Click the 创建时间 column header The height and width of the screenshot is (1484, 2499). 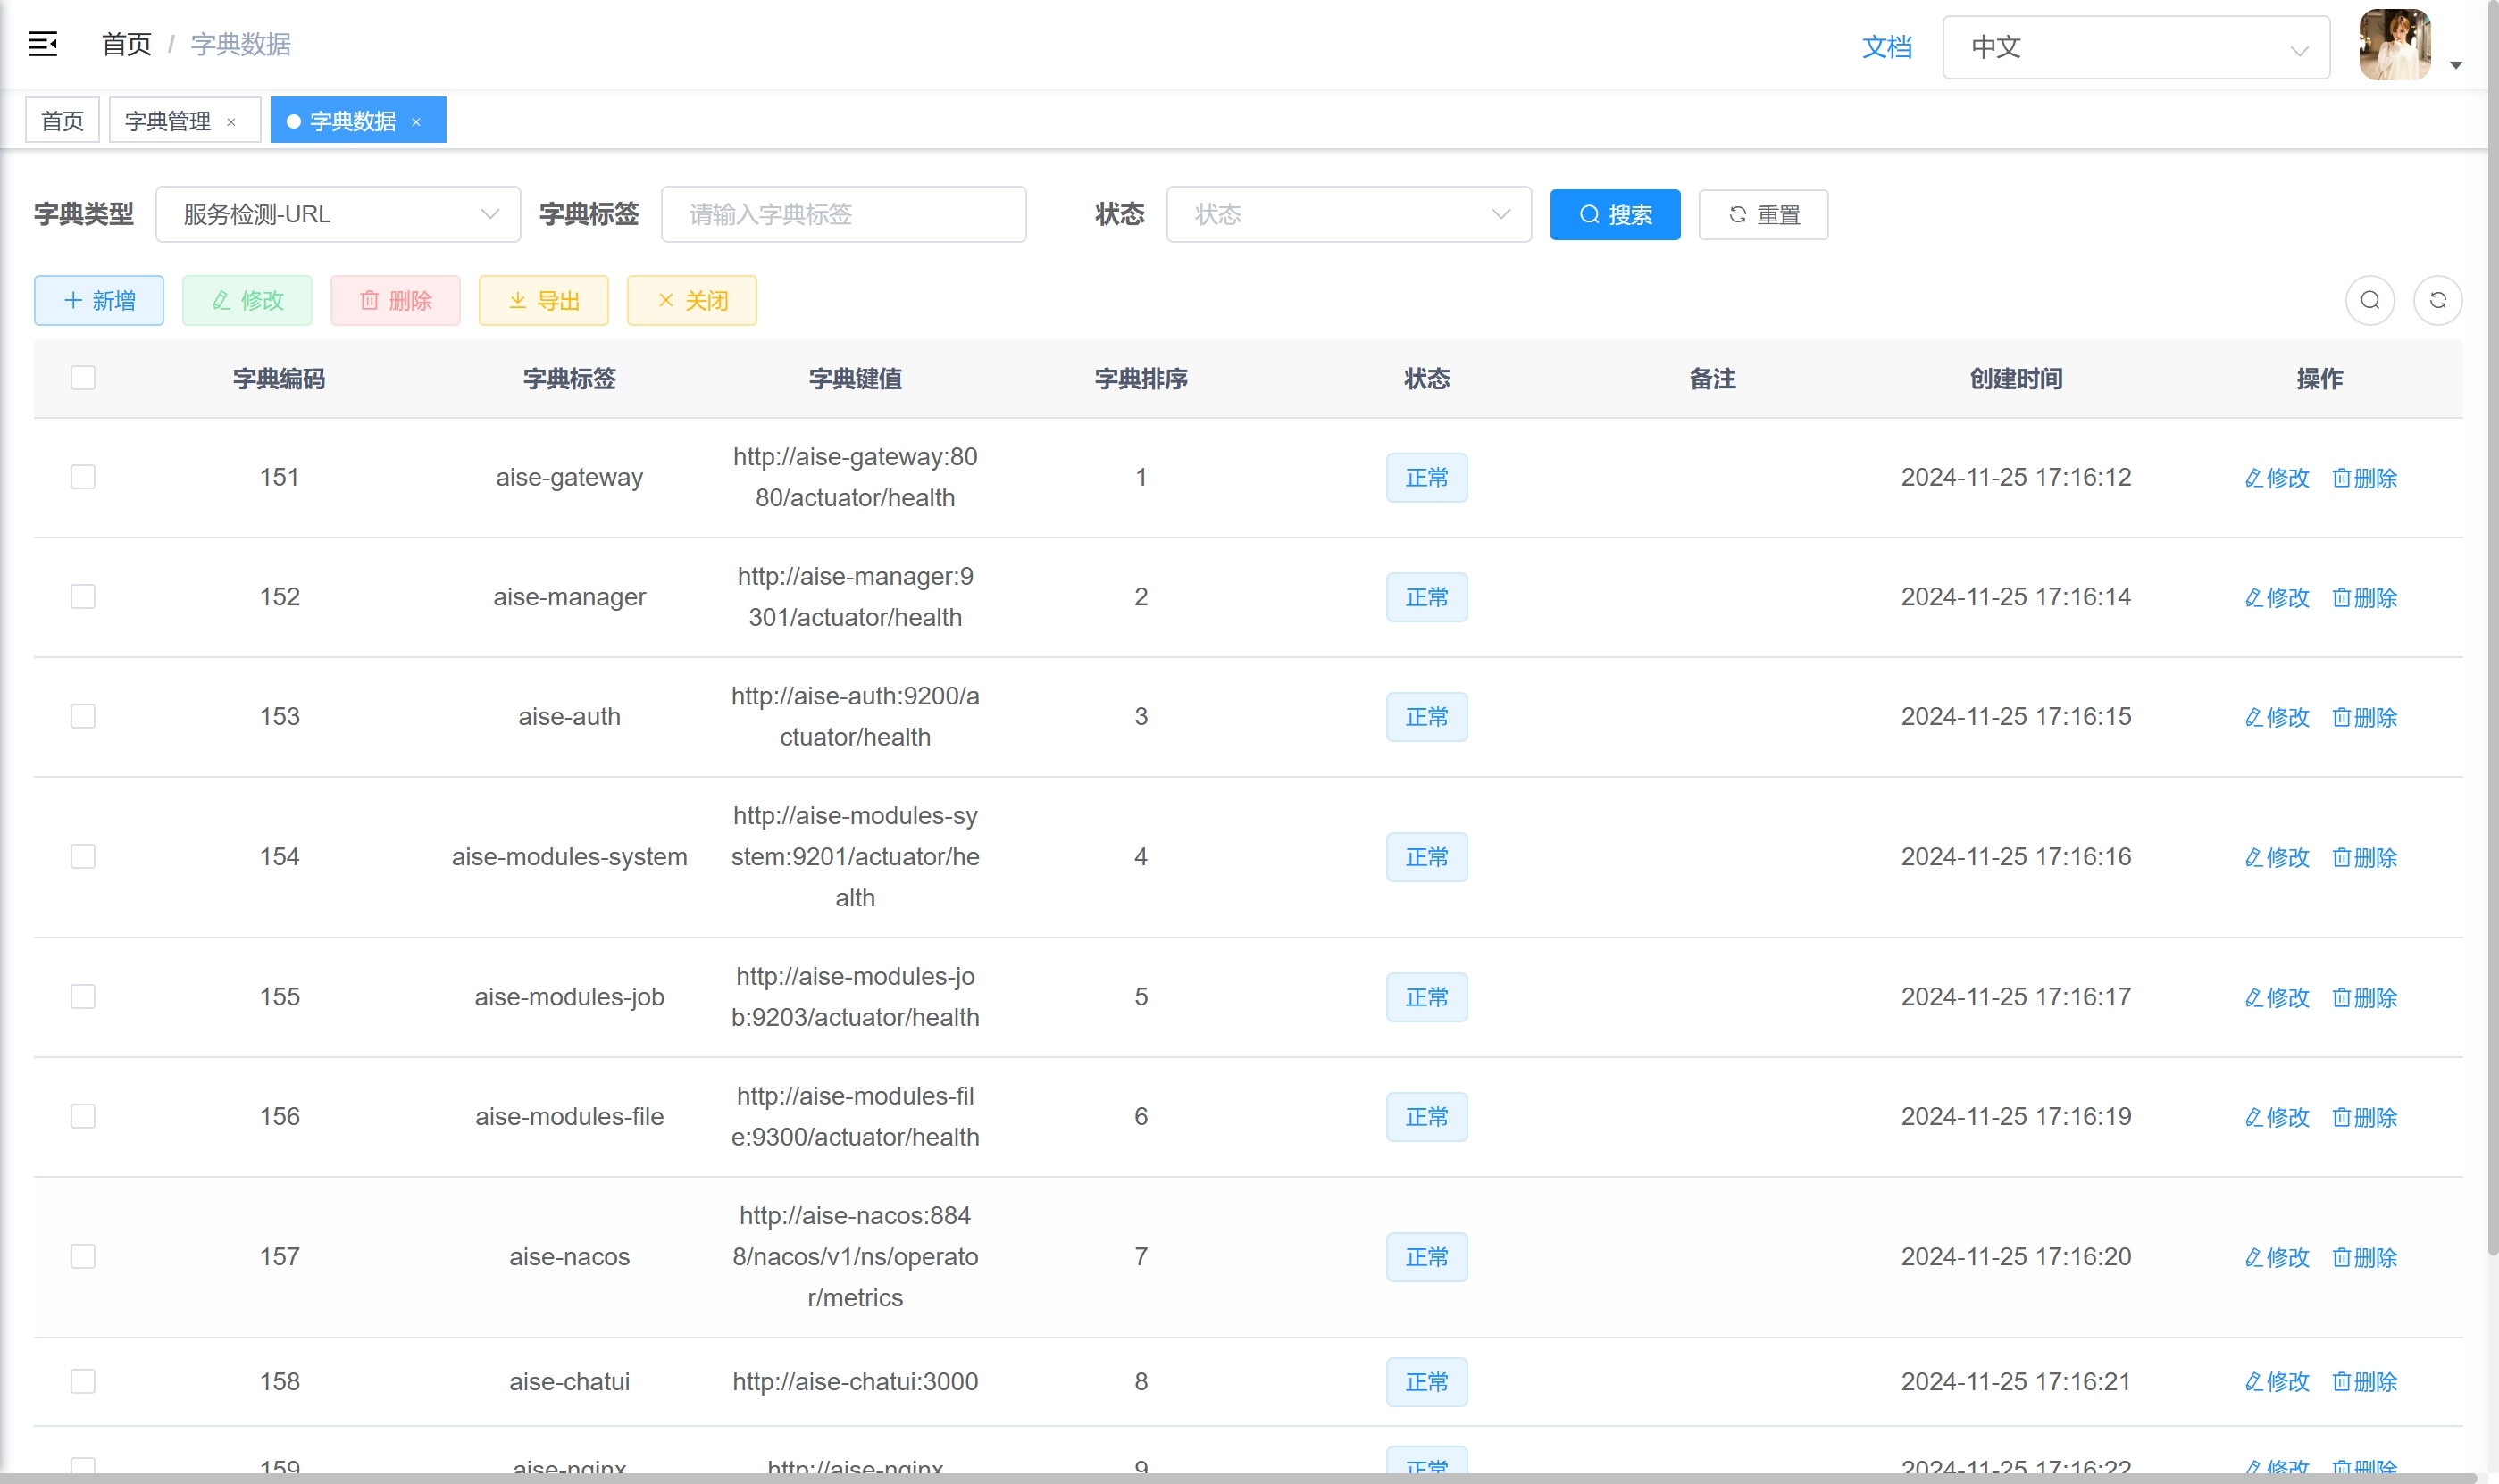point(2015,379)
